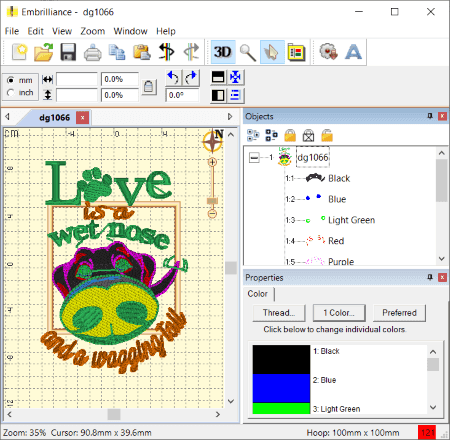Open the Help menu
Viewport: 450px width, 440px height.
coord(166,31)
